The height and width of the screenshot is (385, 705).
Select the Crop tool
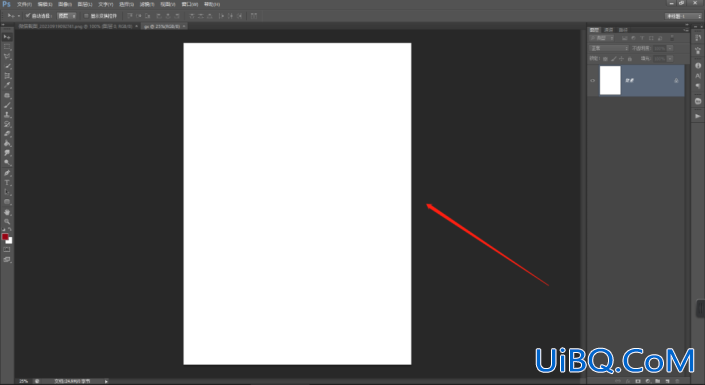click(7, 76)
